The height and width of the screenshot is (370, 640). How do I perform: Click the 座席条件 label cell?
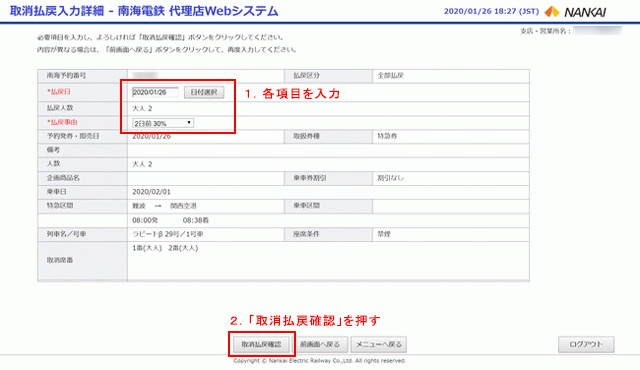[328, 234]
